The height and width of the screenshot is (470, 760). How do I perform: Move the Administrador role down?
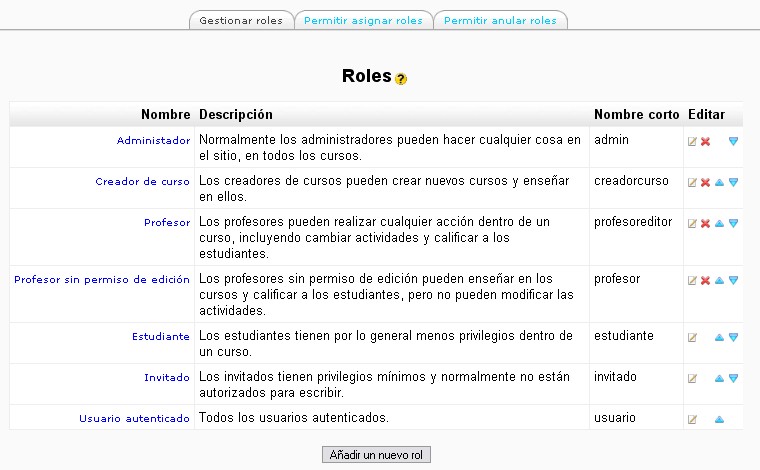point(733,142)
